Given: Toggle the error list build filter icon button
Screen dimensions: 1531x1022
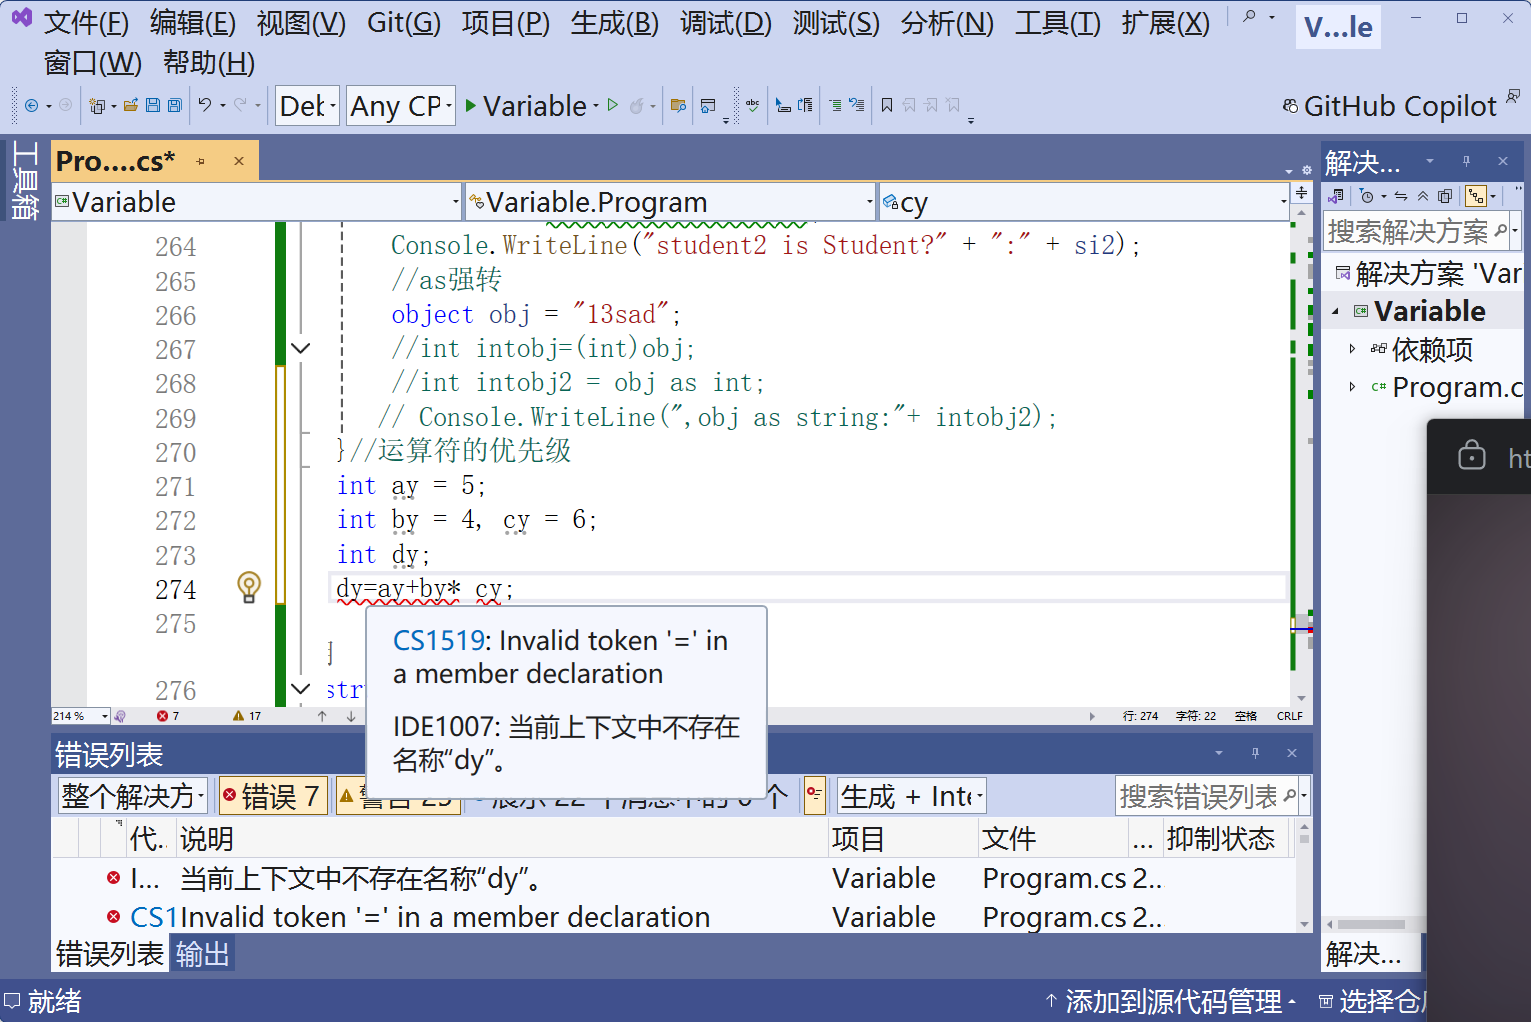Looking at the screenshot, I should [x=814, y=796].
